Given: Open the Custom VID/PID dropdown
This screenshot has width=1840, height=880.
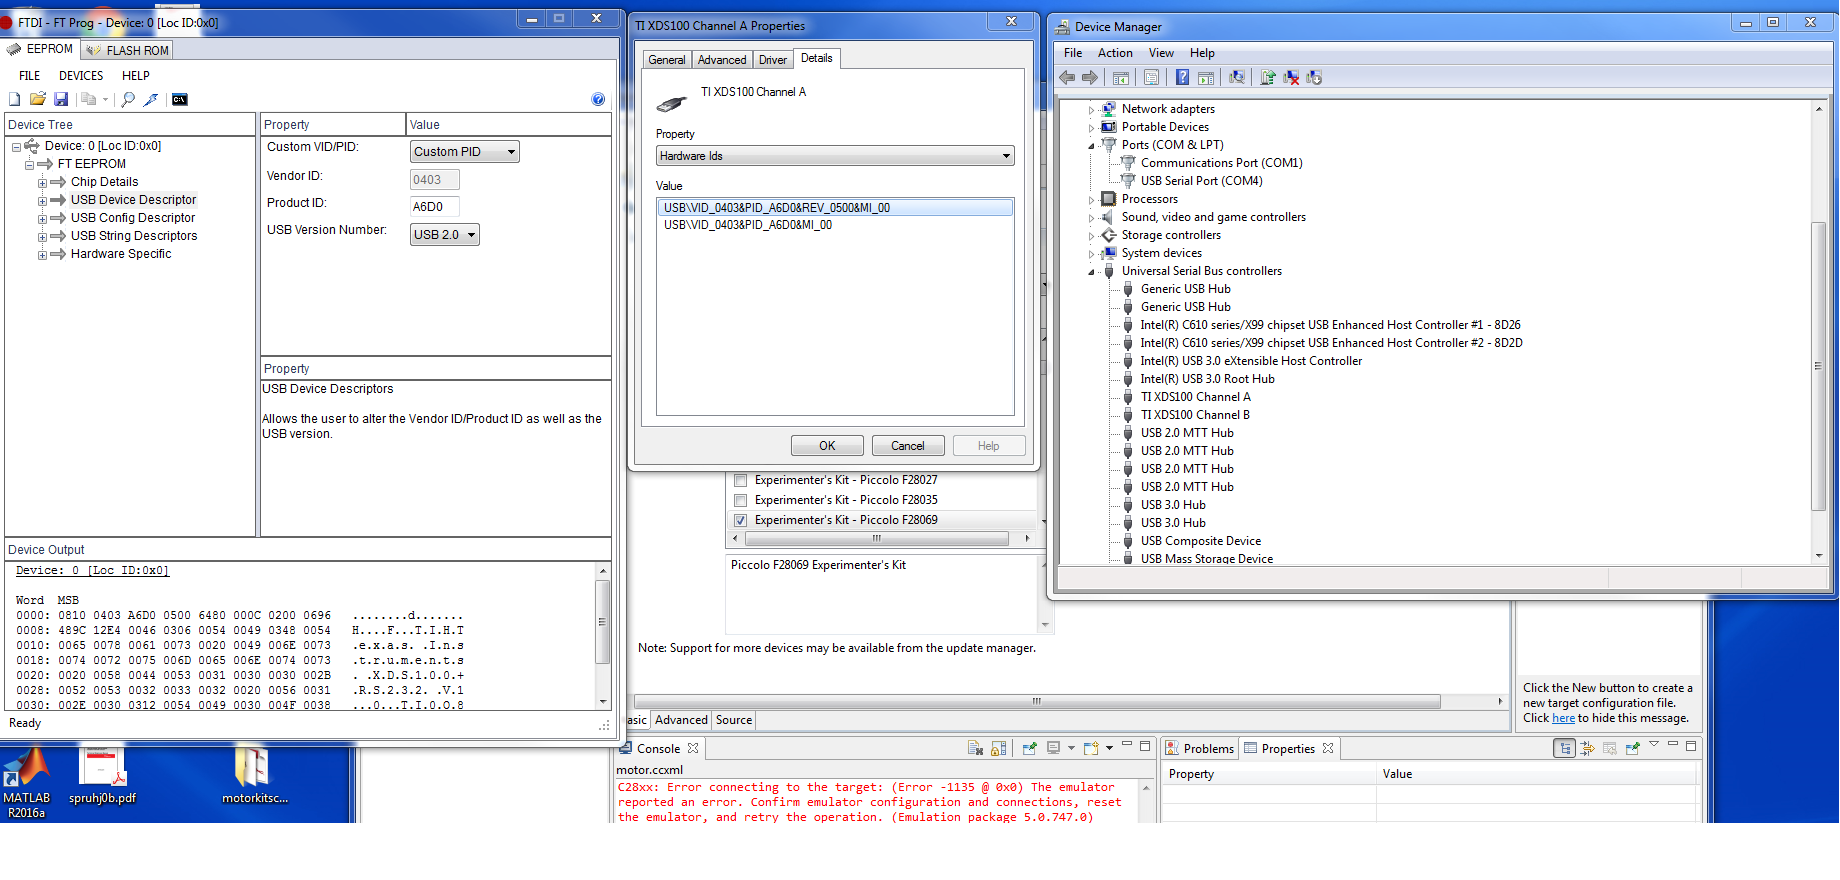Looking at the screenshot, I should [x=465, y=152].
